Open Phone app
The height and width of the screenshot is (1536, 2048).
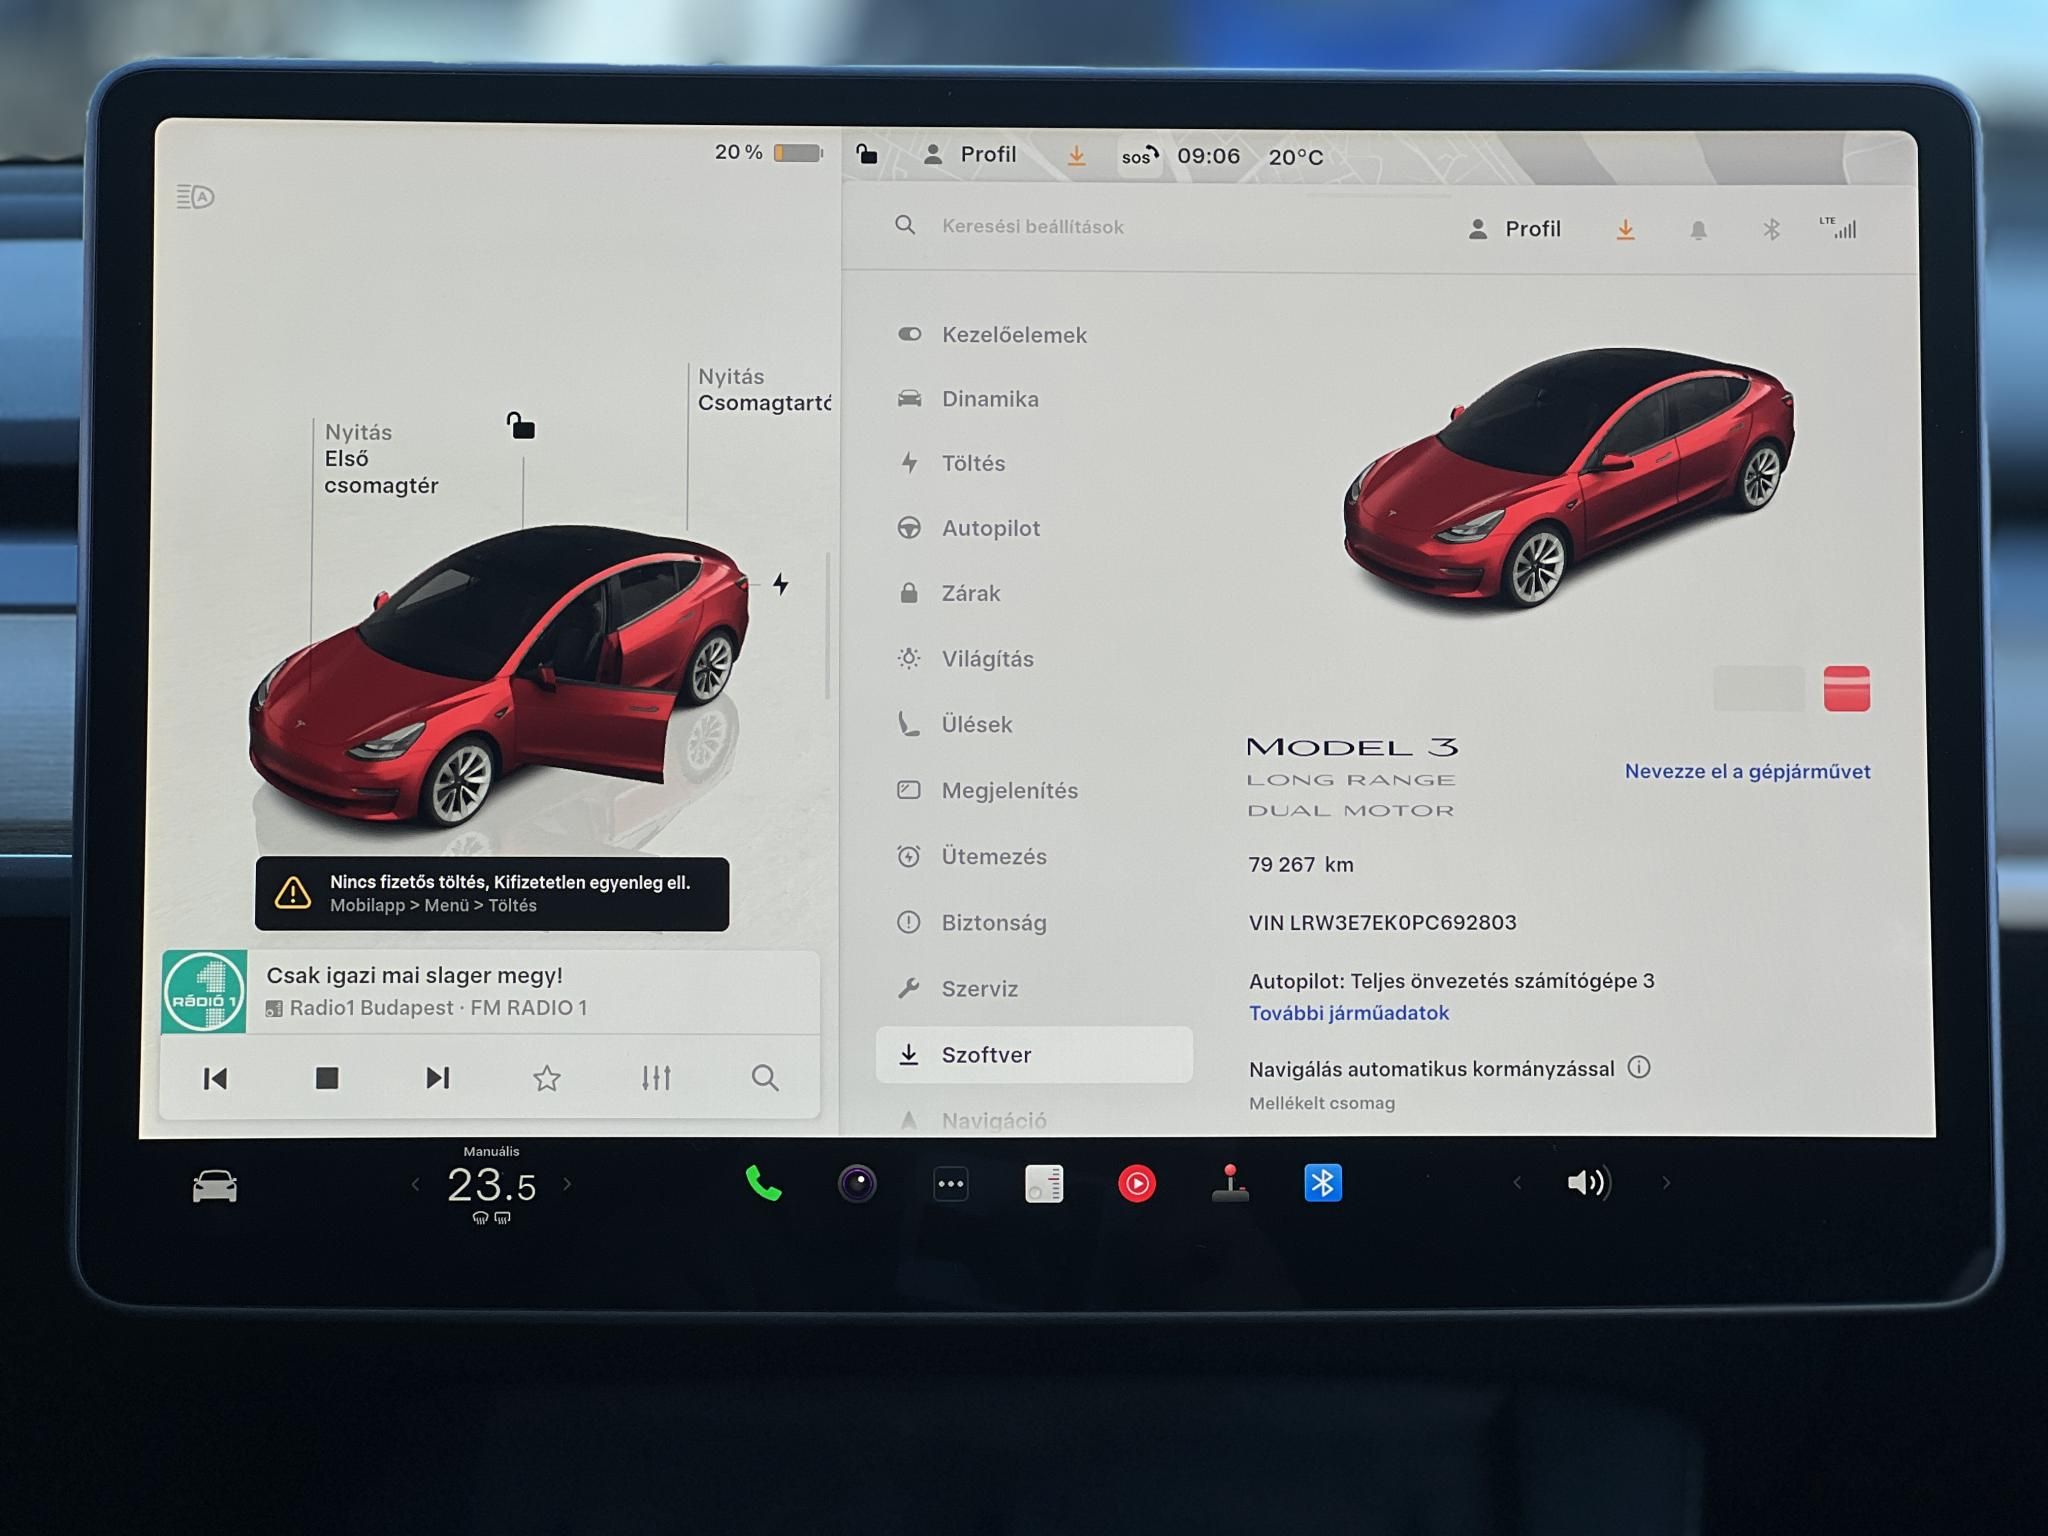point(763,1184)
